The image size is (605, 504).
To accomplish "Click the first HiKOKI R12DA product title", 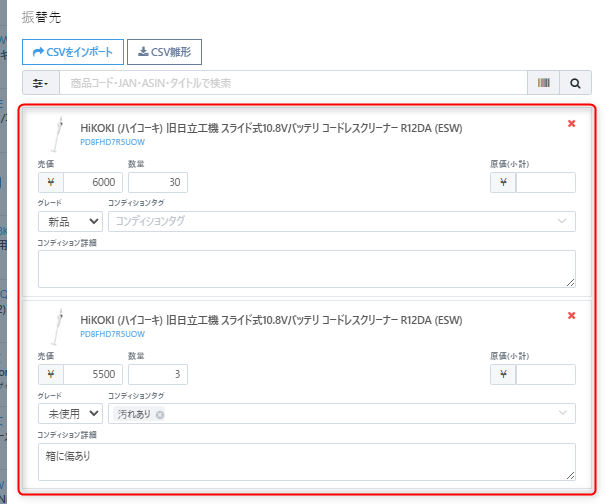I will (x=271, y=128).
